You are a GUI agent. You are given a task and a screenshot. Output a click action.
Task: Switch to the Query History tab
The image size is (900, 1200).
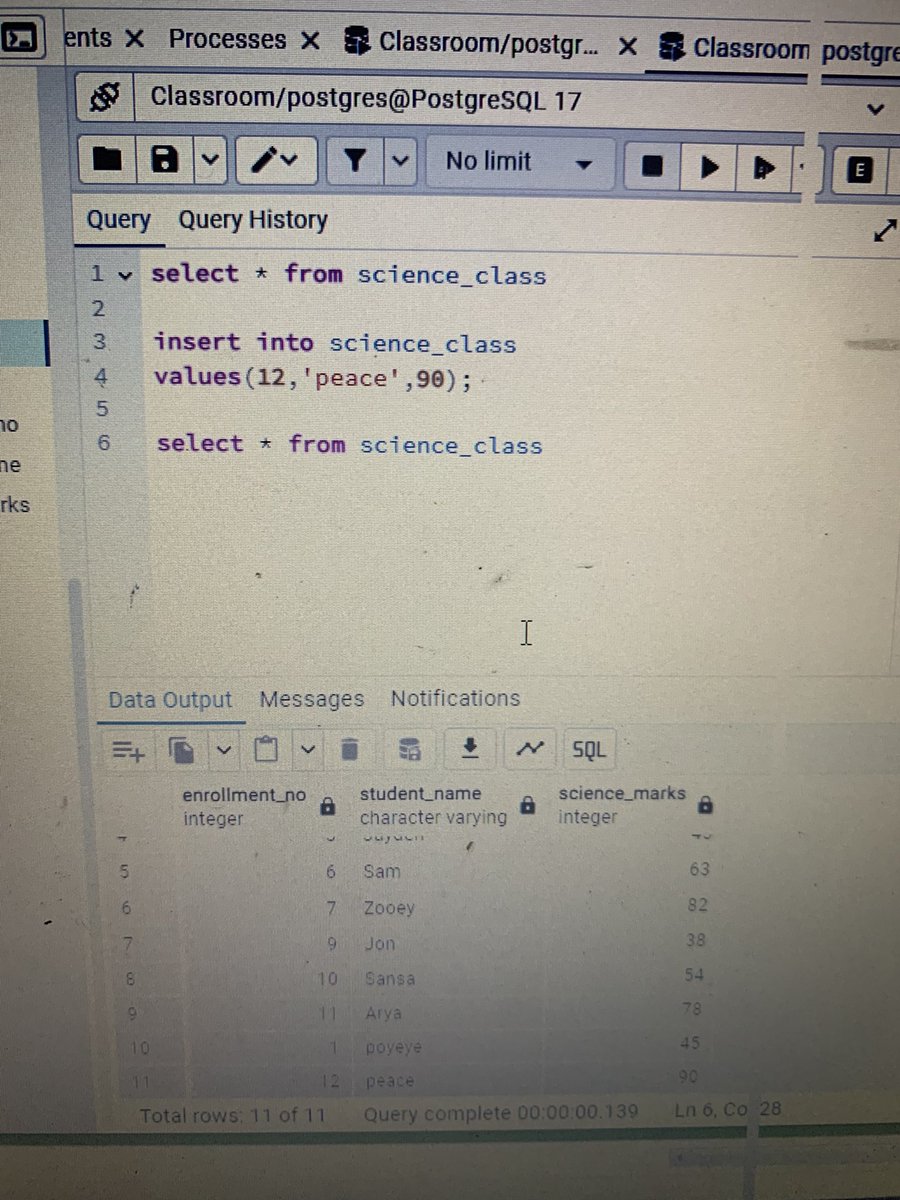point(252,220)
